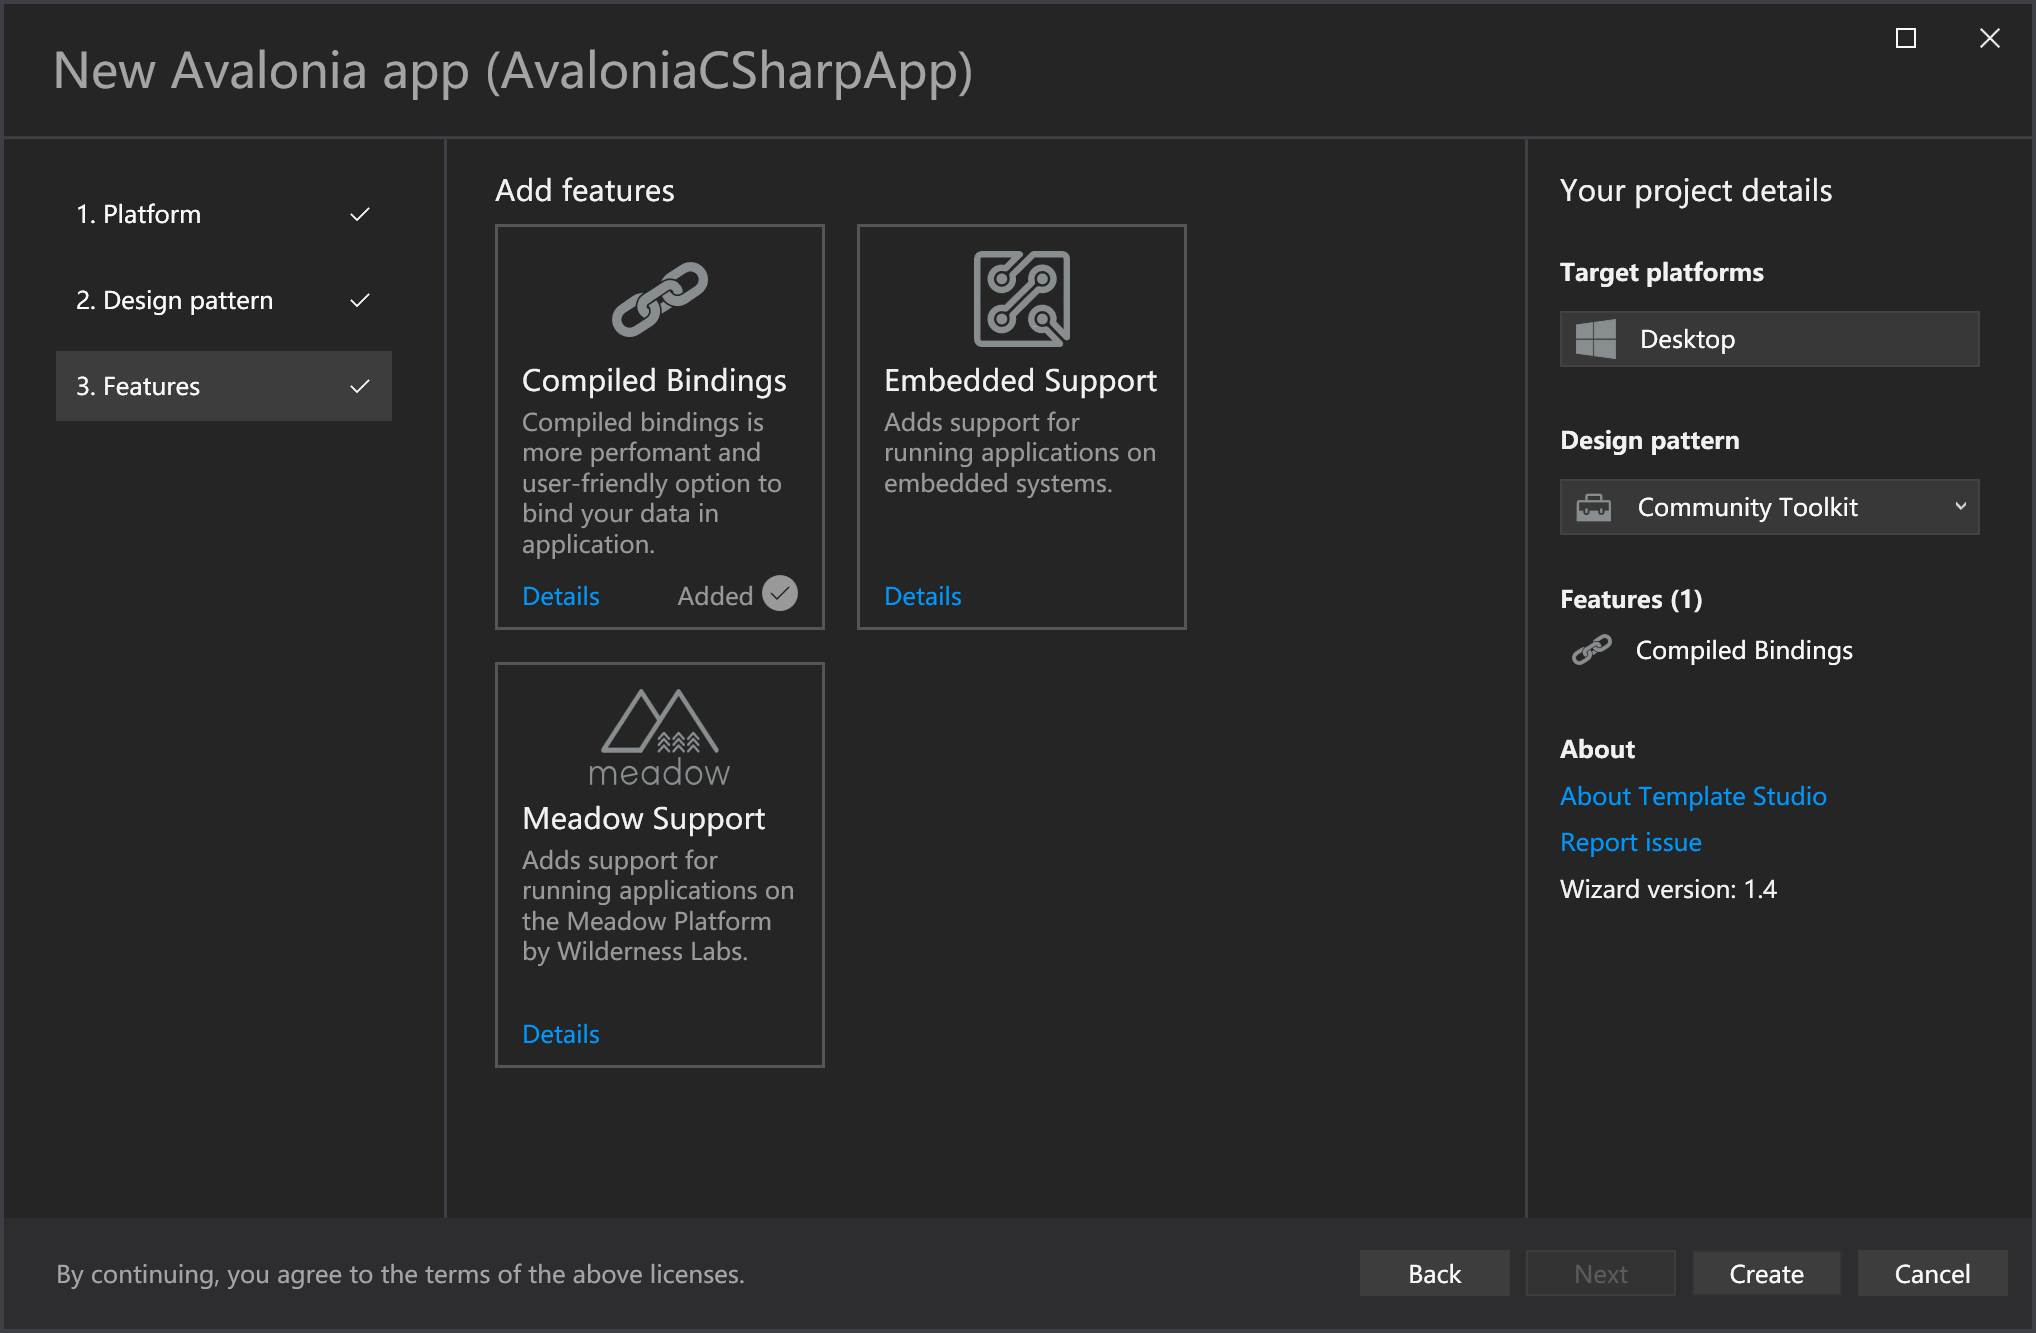Viewport: 2036px width, 1333px height.
Task: Expand the Community Toolkit dropdown arrow
Action: point(1960,506)
